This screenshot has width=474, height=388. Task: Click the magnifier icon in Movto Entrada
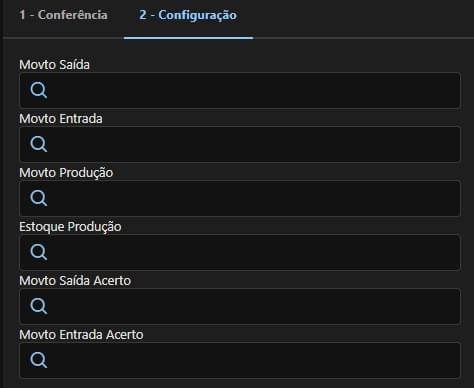pos(39,144)
